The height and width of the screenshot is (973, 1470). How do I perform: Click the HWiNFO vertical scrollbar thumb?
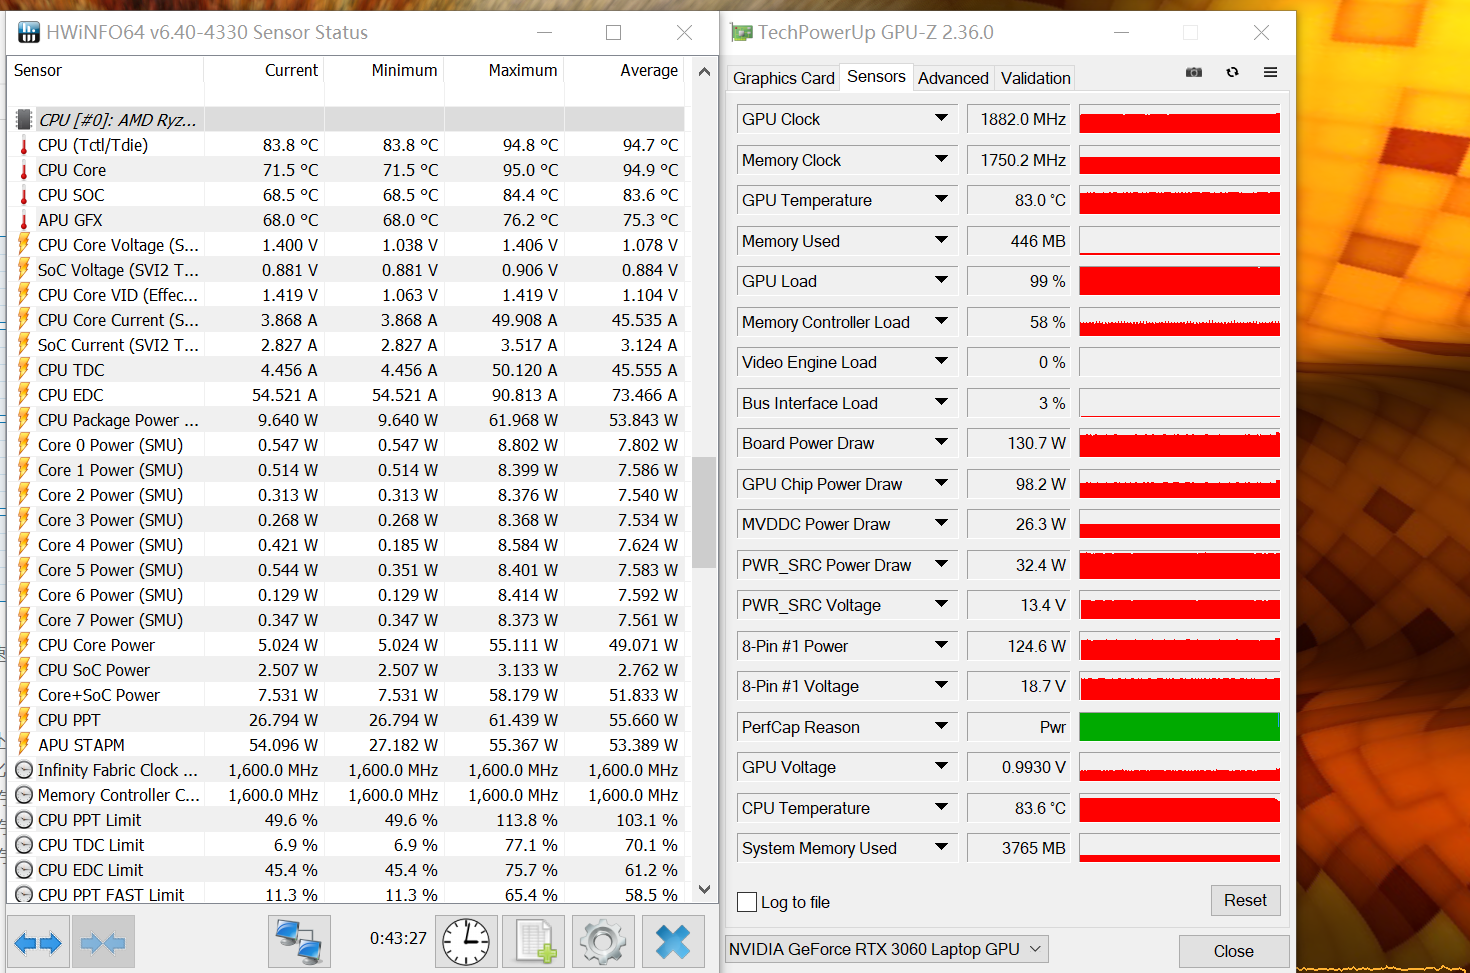pos(704,512)
